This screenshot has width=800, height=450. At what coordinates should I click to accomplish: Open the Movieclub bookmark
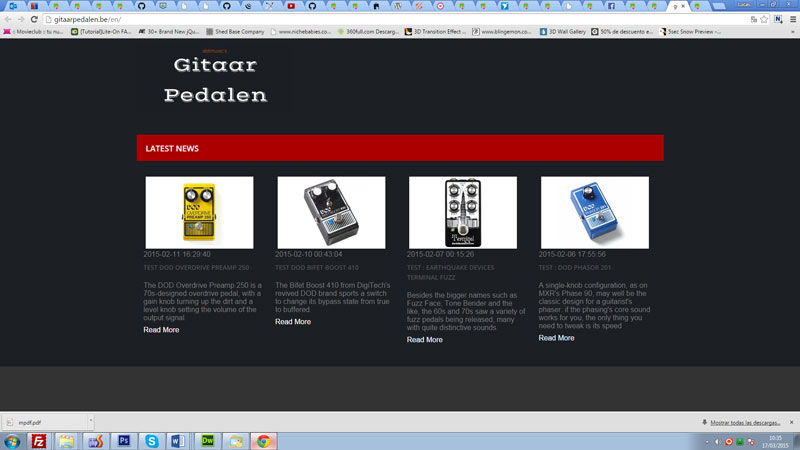[34, 32]
